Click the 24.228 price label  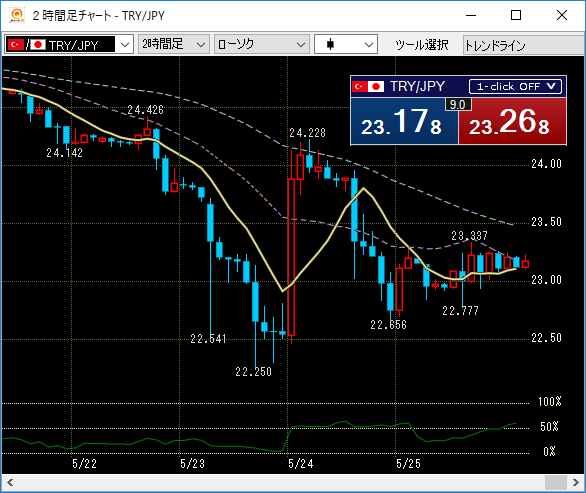[x=307, y=132]
